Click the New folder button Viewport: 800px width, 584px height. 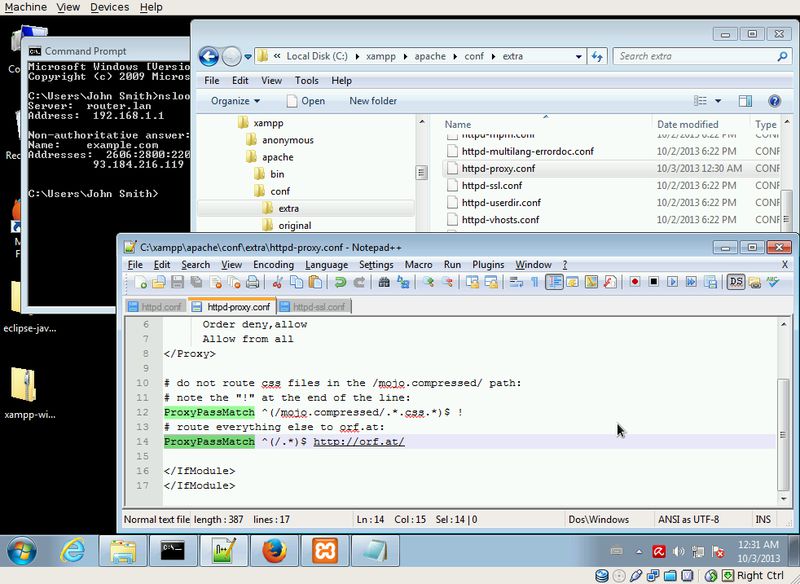tap(372, 101)
